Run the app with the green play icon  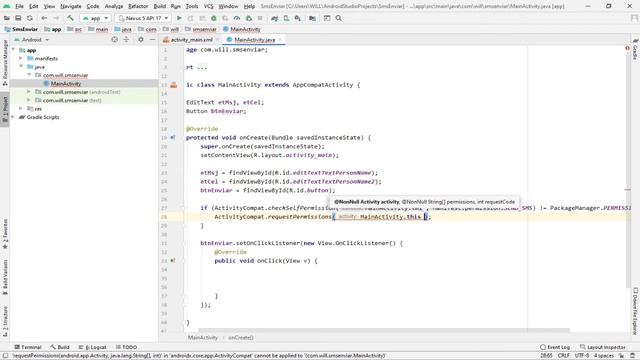[179, 18]
